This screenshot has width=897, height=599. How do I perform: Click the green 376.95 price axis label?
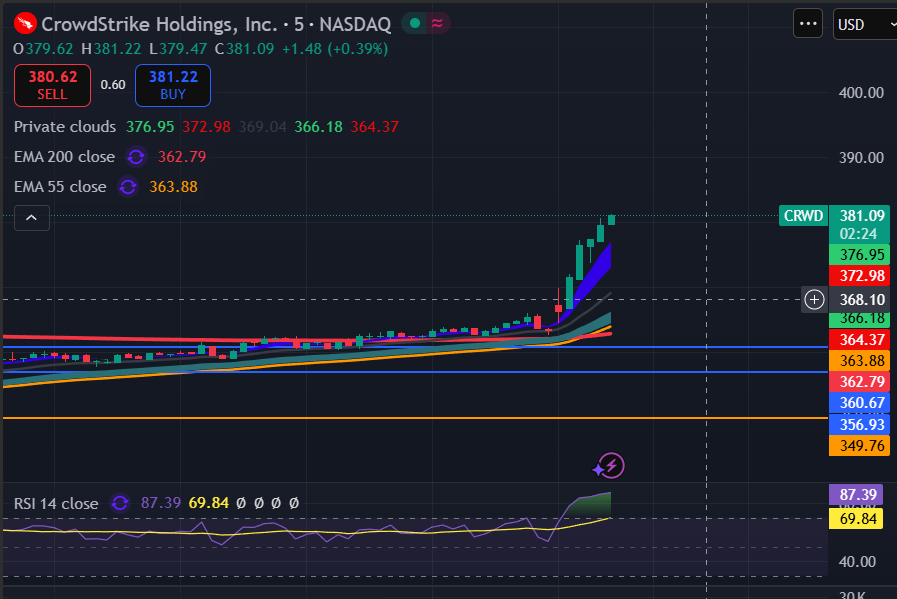click(862, 255)
